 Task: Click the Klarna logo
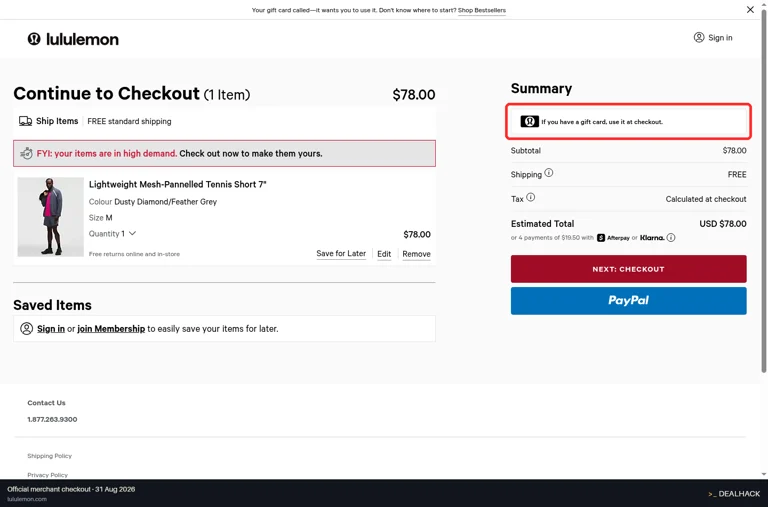tap(652, 238)
